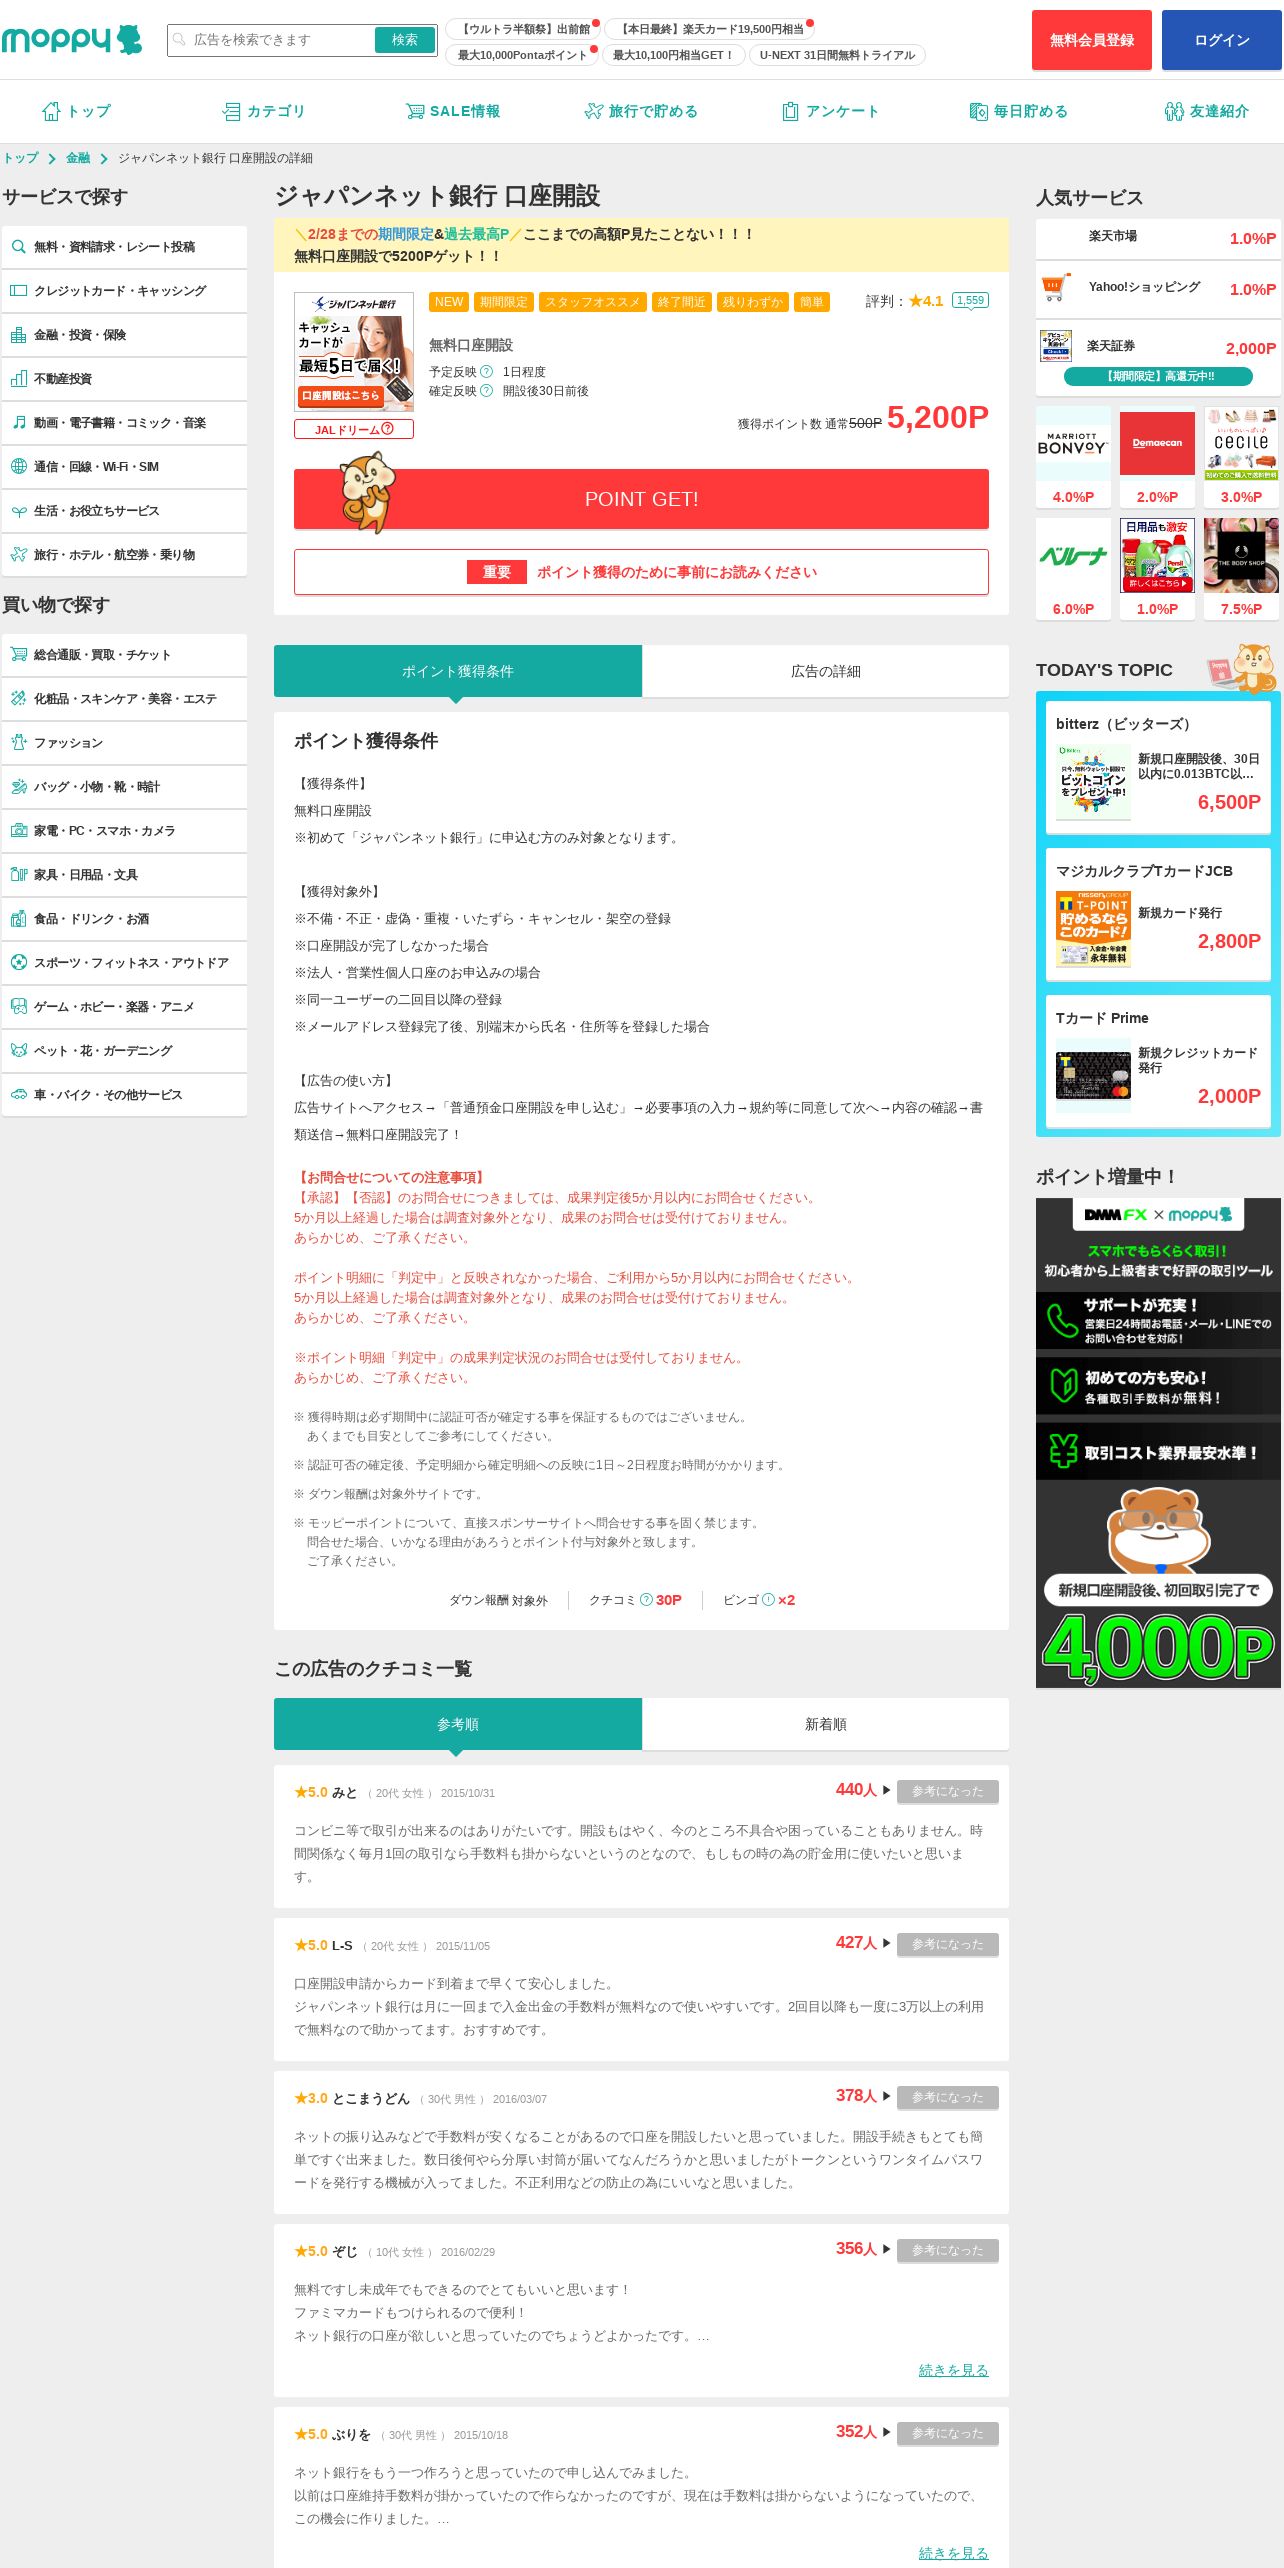Sort reviews by 参考順 tab
This screenshot has height=2568, width=1284.
click(x=458, y=1724)
